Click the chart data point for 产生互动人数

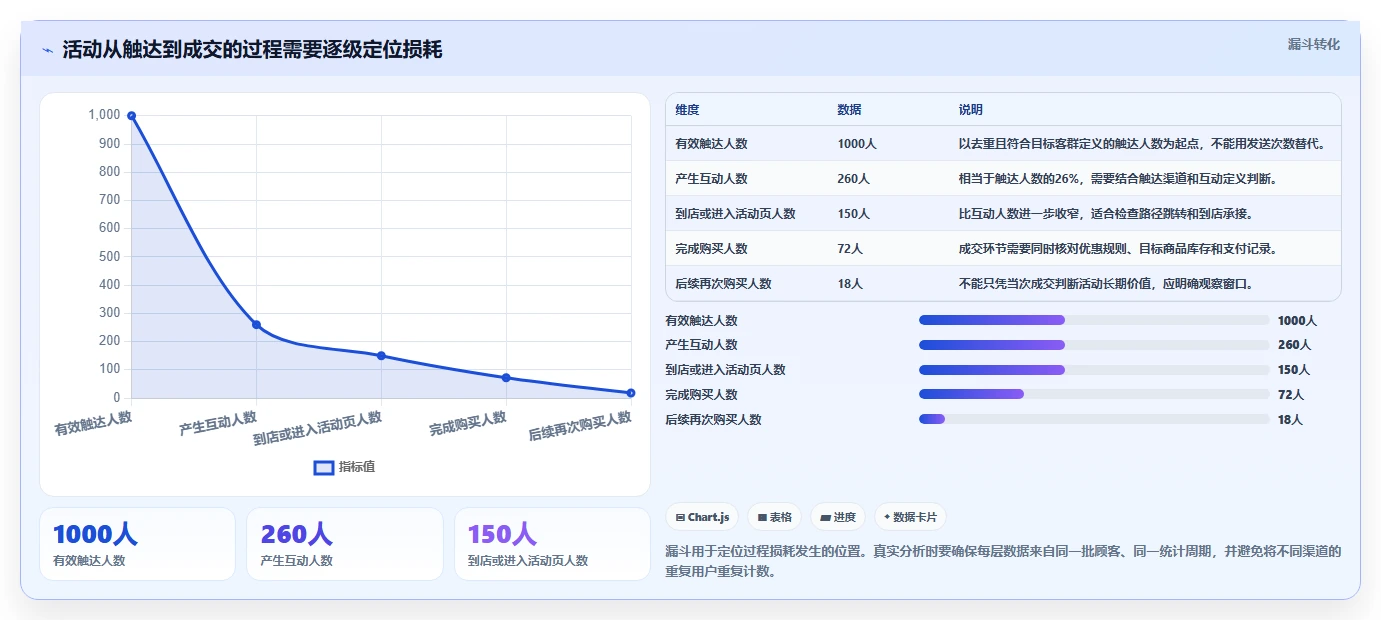click(256, 325)
